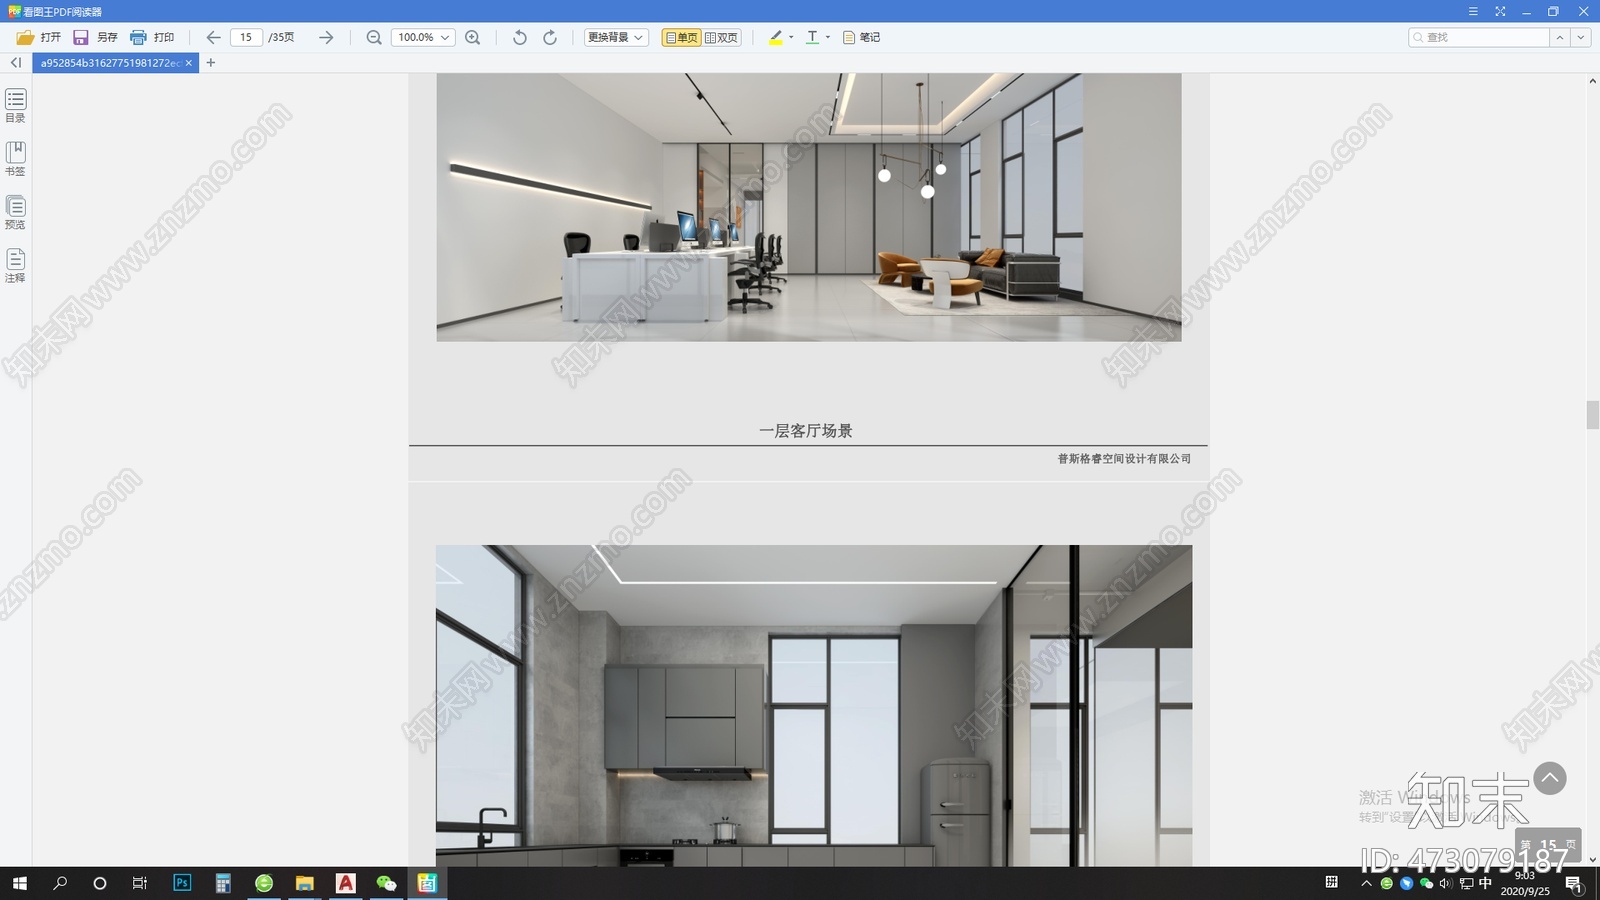
Task: Go to the previous page arrow
Action: click(213, 37)
